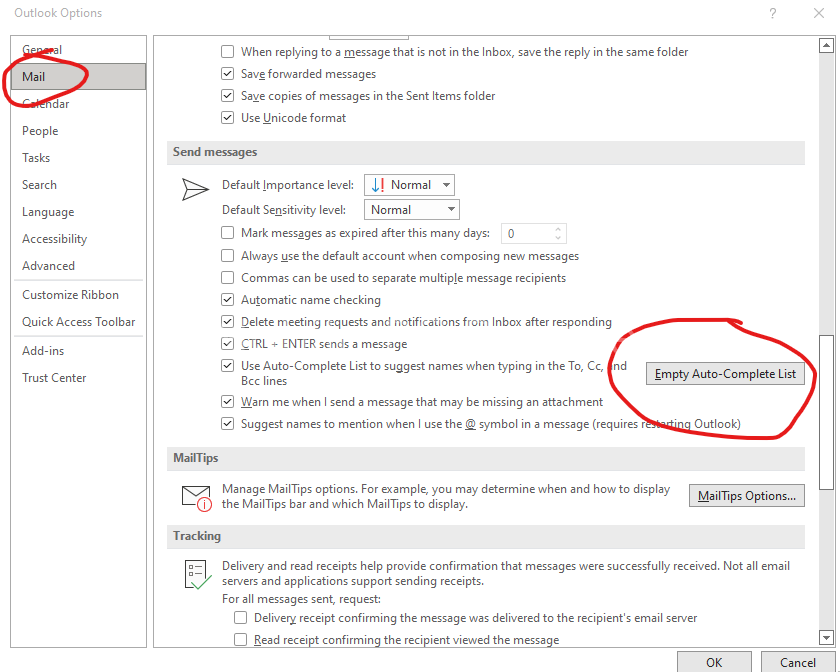The image size is (840, 672).
Task: Check the Read receipt confirmation option
Action: point(241,640)
